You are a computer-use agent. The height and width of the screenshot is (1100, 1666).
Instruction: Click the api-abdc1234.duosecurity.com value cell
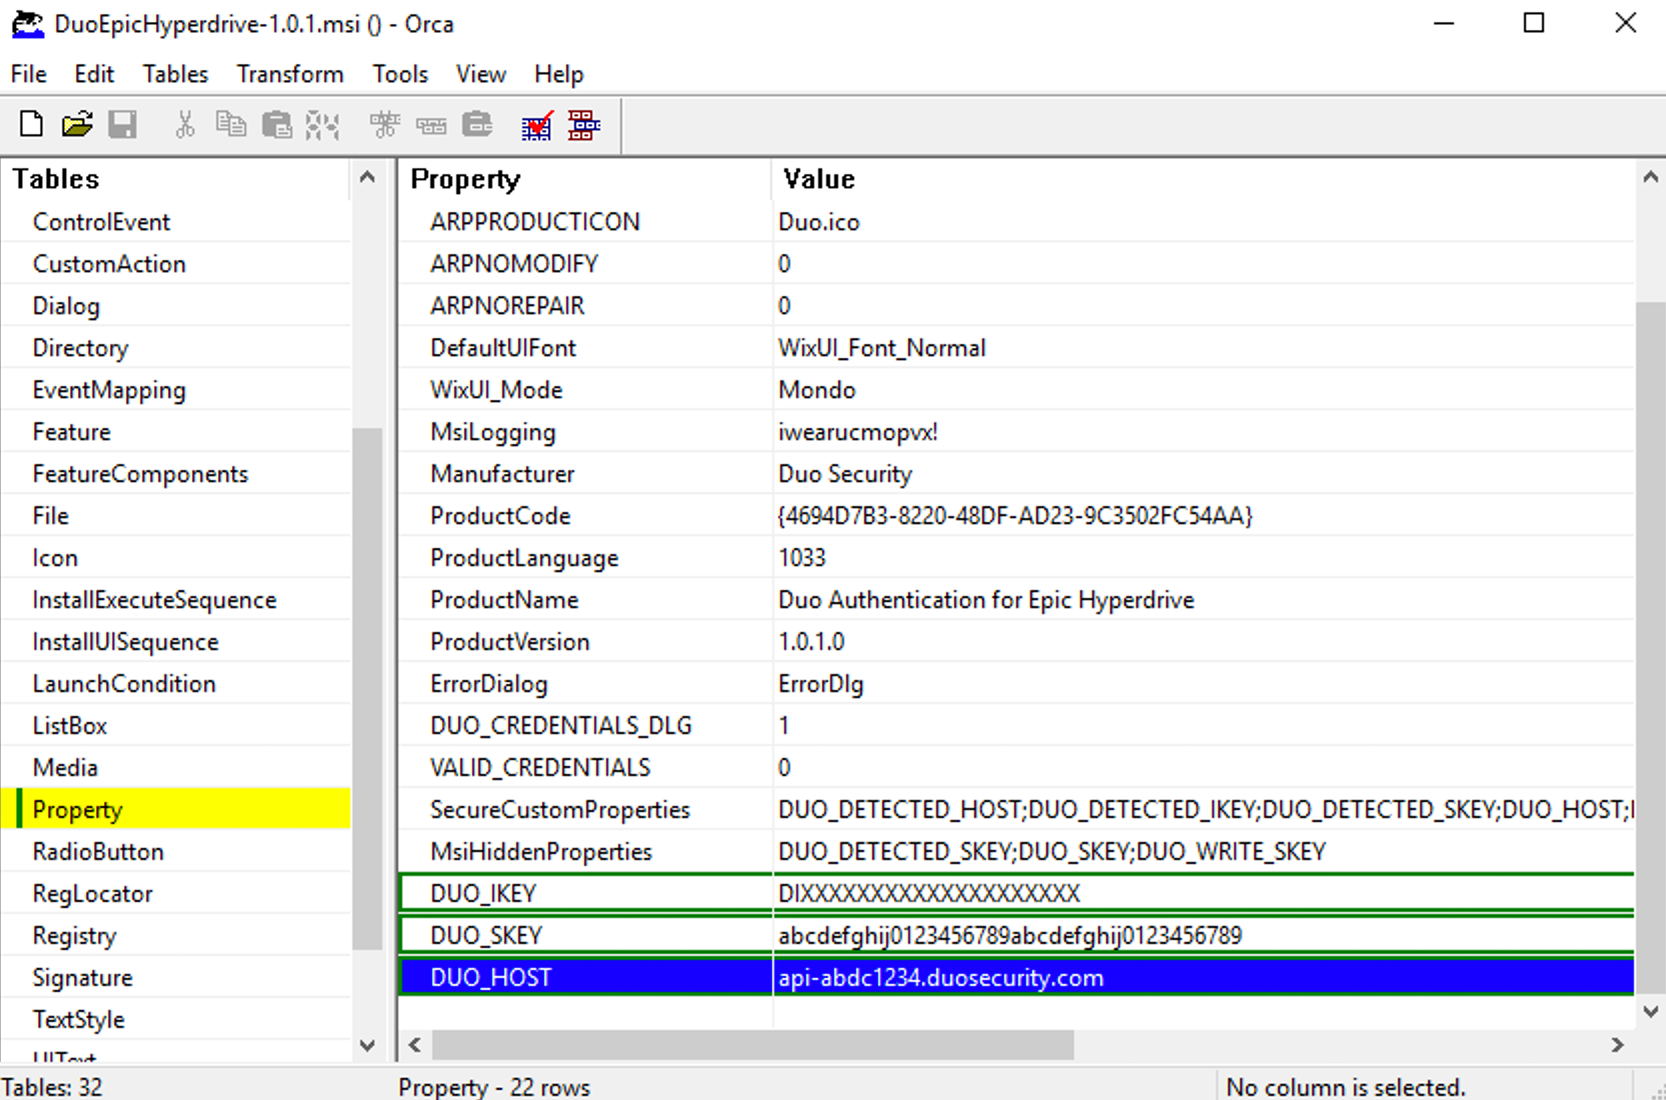click(x=1204, y=978)
